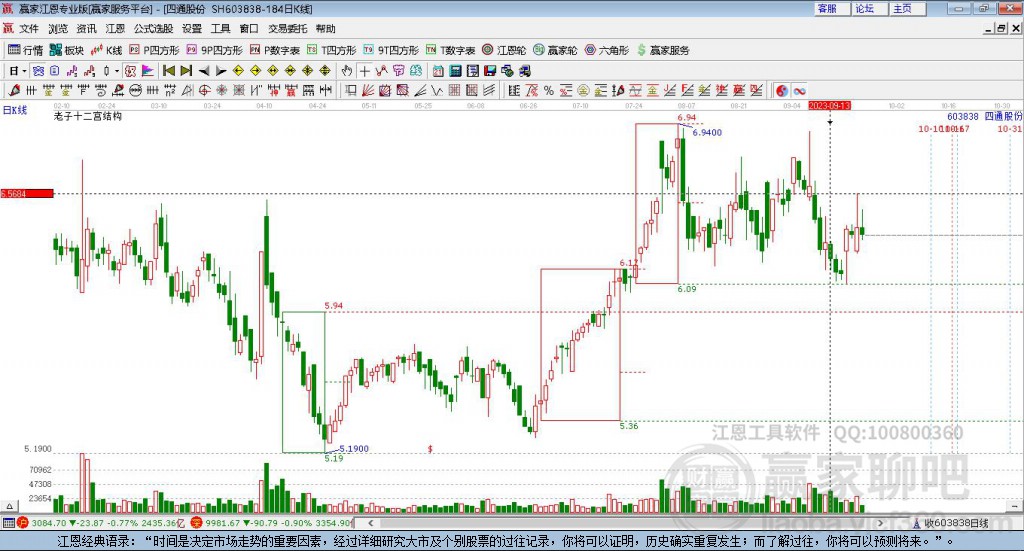Open the 行情 market quotes view

tap(25, 50)
